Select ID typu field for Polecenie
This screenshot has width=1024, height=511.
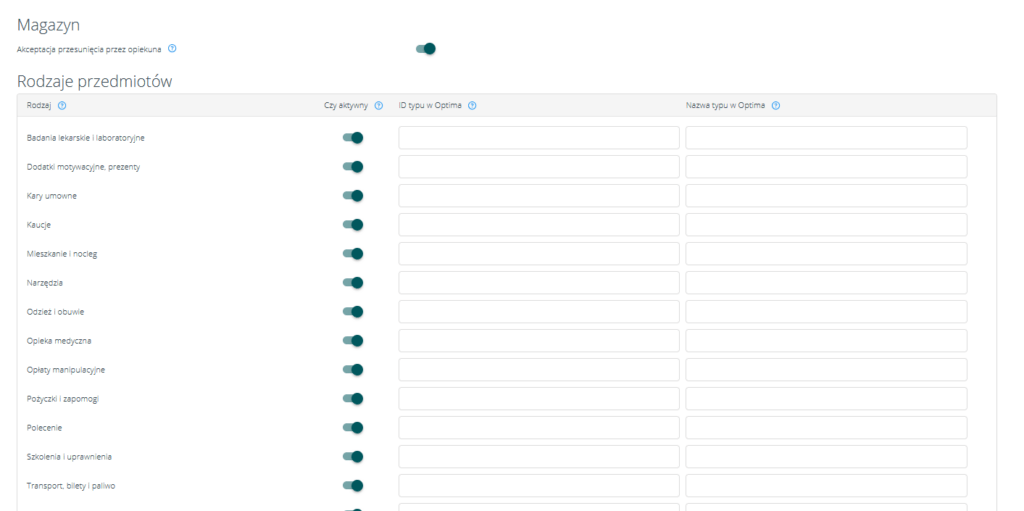tap(538, 428)
